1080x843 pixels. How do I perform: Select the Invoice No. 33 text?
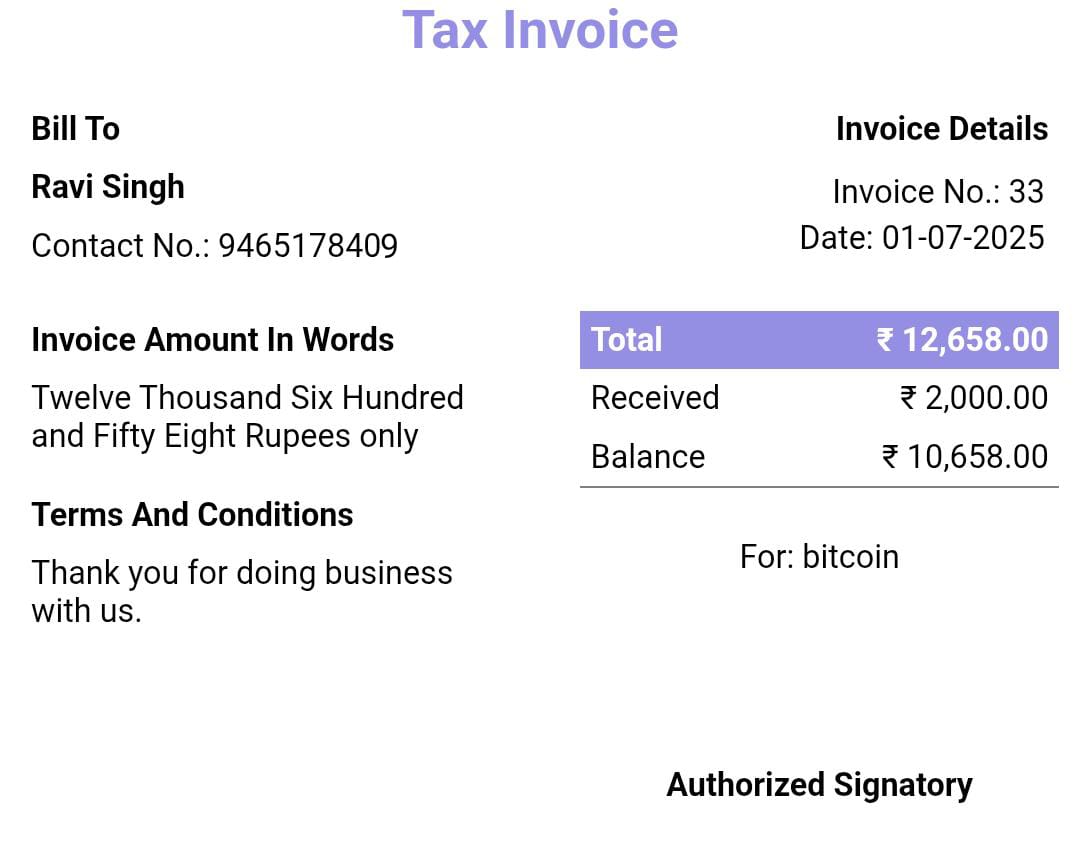click(x=937, y=191)
